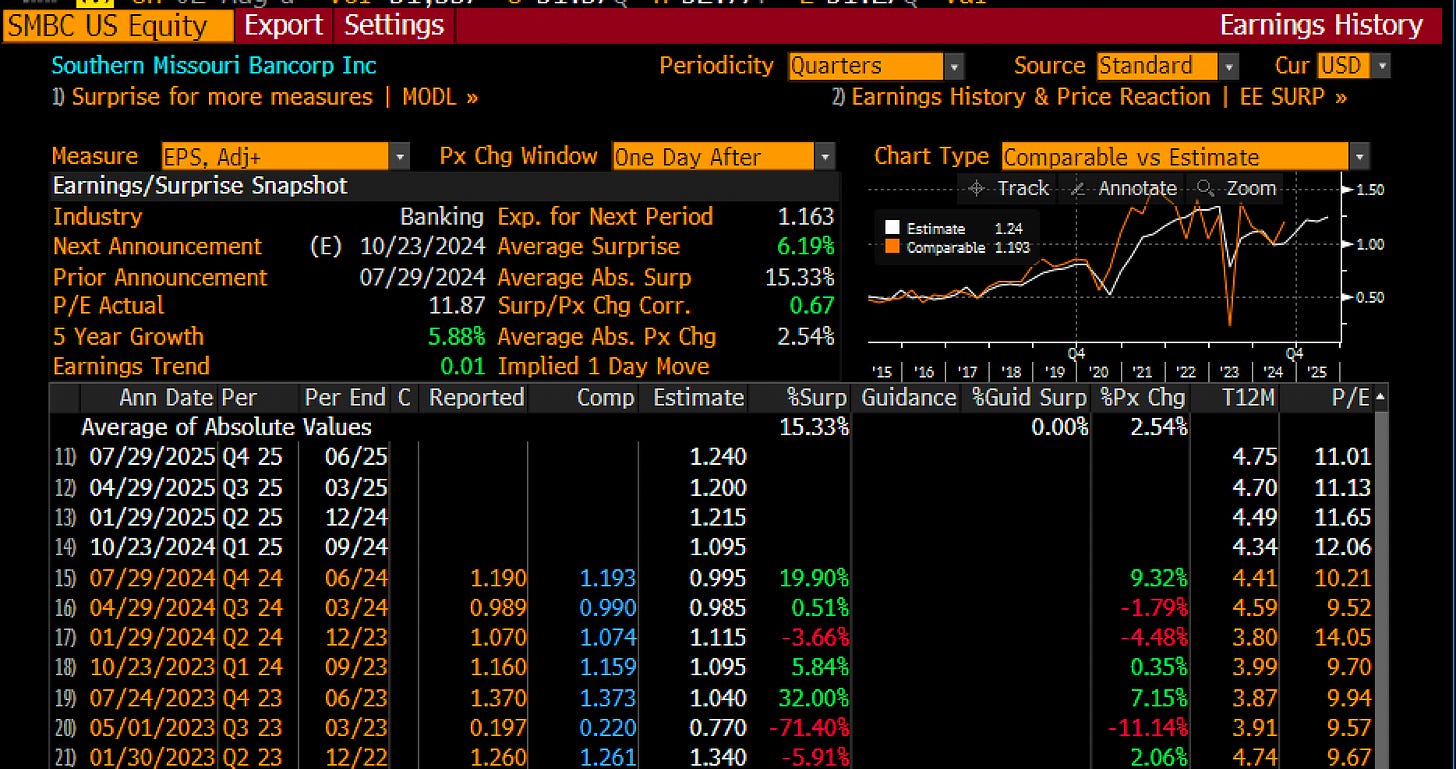Select row 17) dated 01/29/2024

[x=712, y=637]
